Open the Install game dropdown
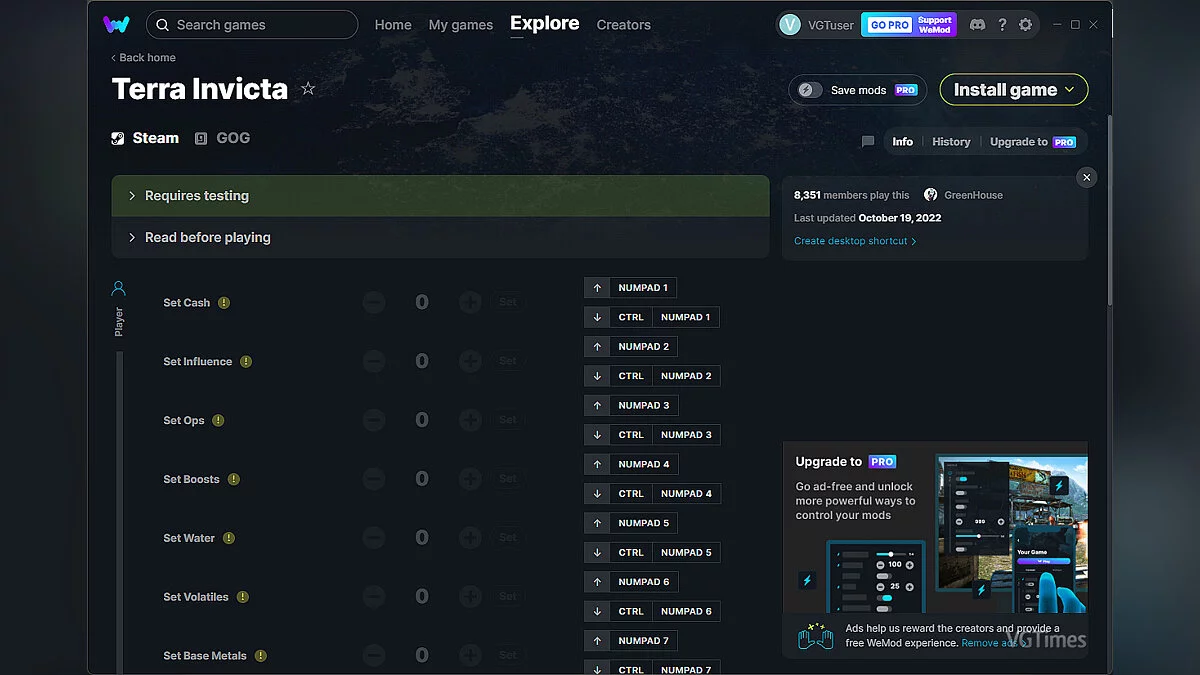1200x675 pixels. click(1014, 90)
